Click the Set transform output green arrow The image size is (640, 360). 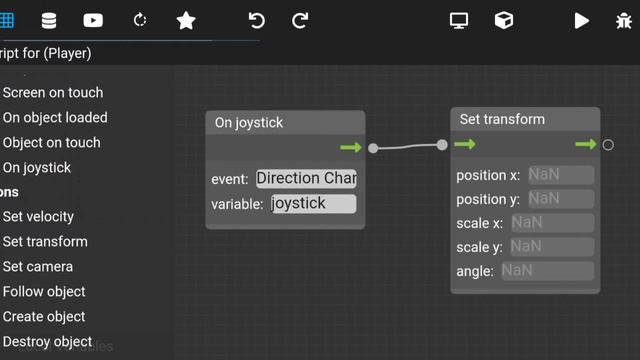(x=586, y=144)
